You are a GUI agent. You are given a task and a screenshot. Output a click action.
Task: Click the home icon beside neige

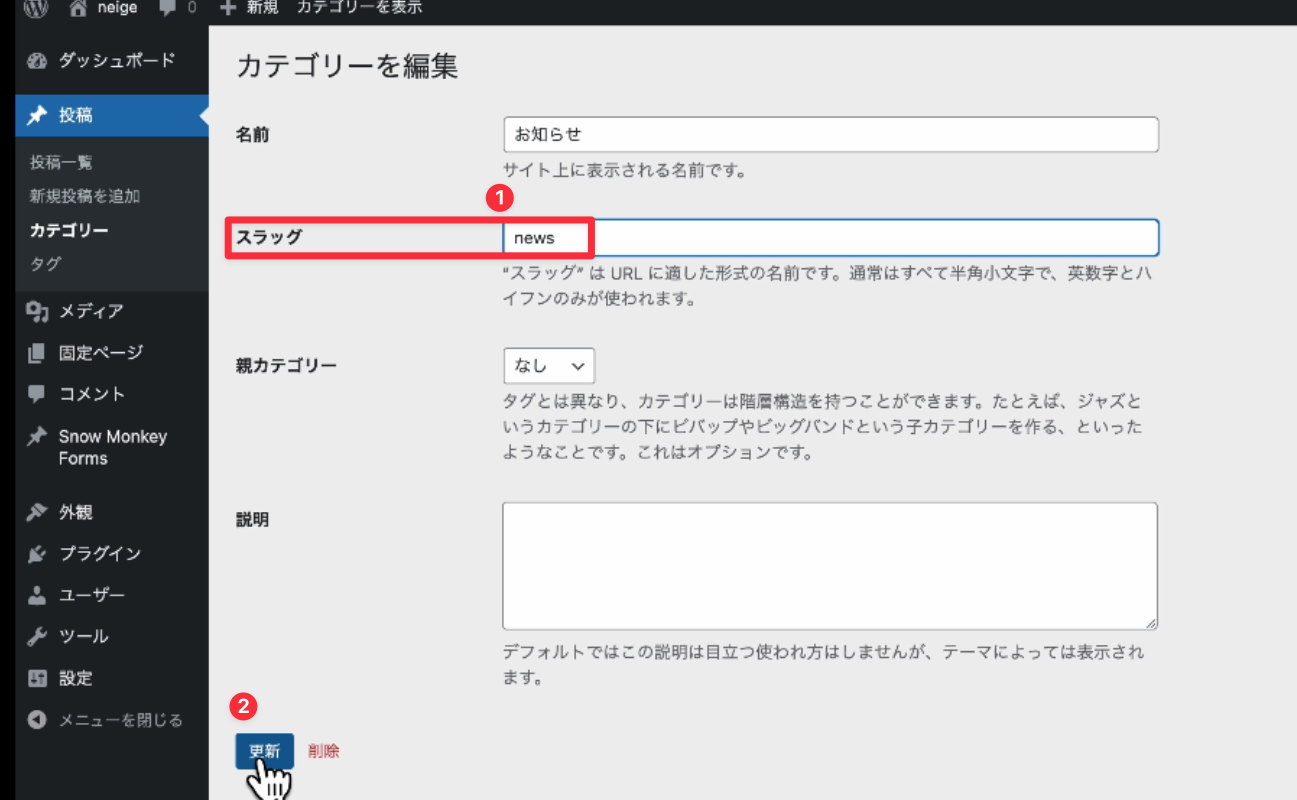tap(81, 8)
